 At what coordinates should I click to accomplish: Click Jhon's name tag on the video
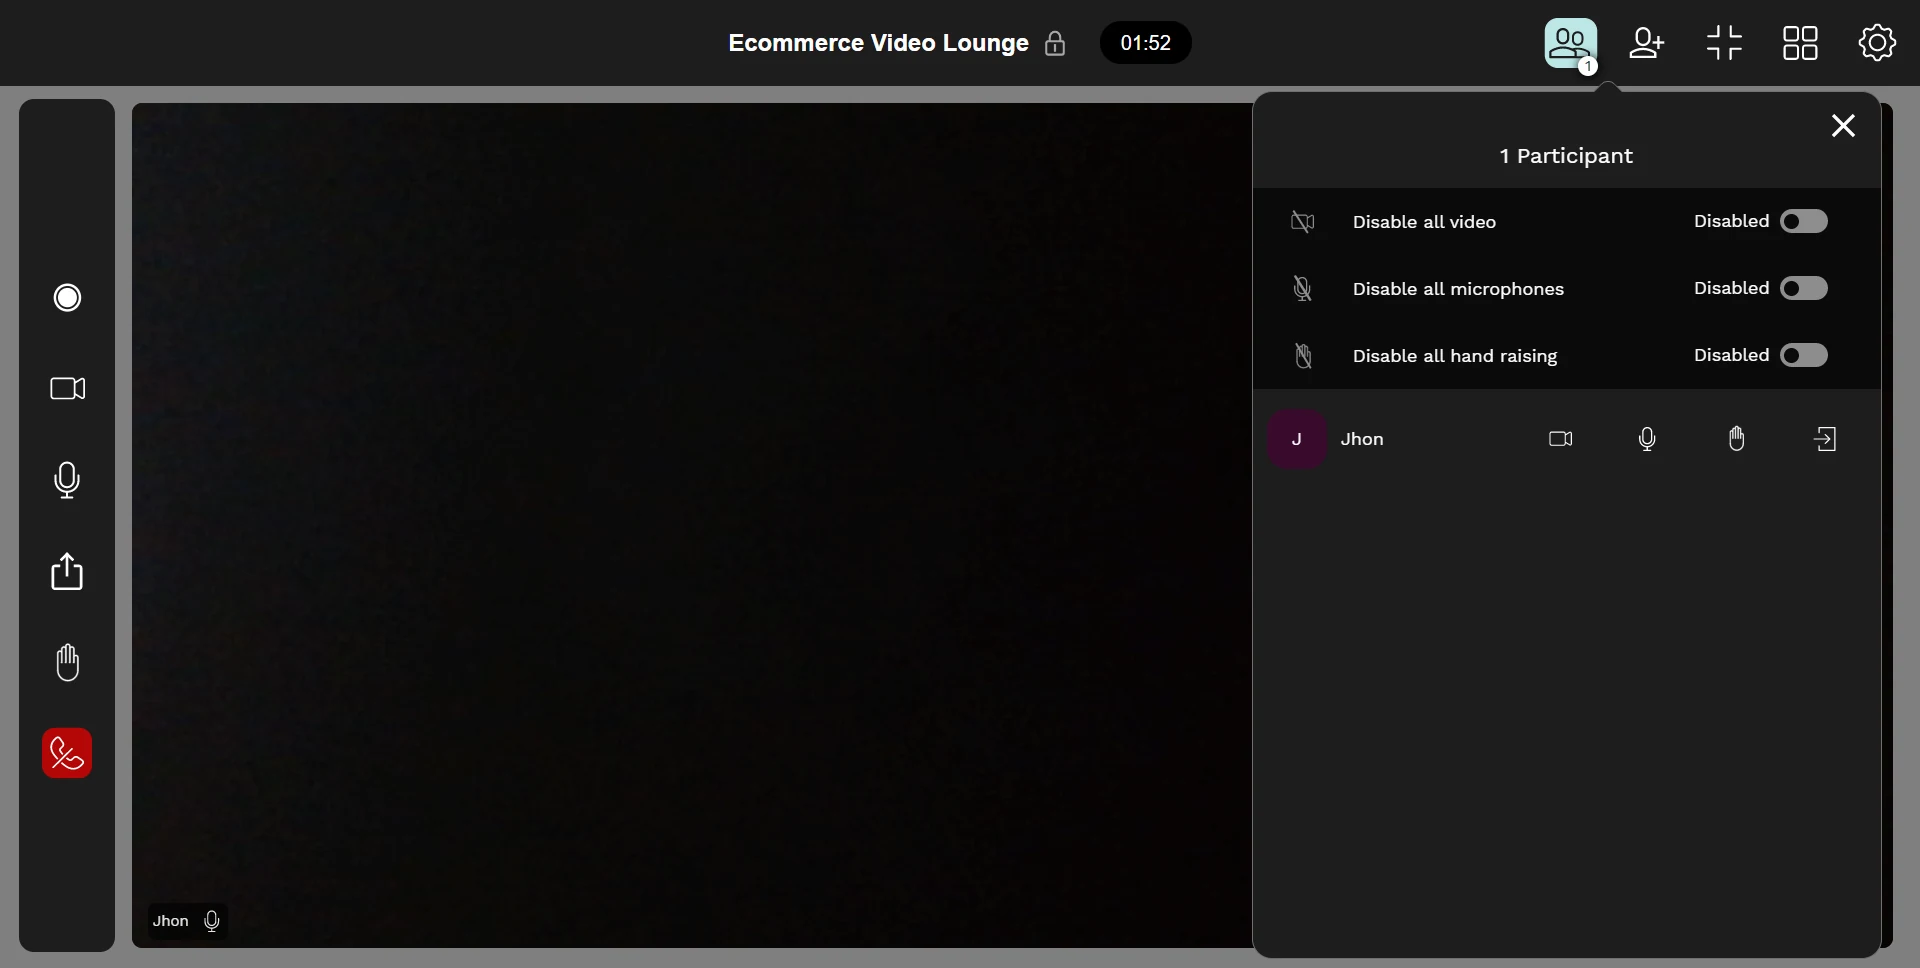pos(171,922)
